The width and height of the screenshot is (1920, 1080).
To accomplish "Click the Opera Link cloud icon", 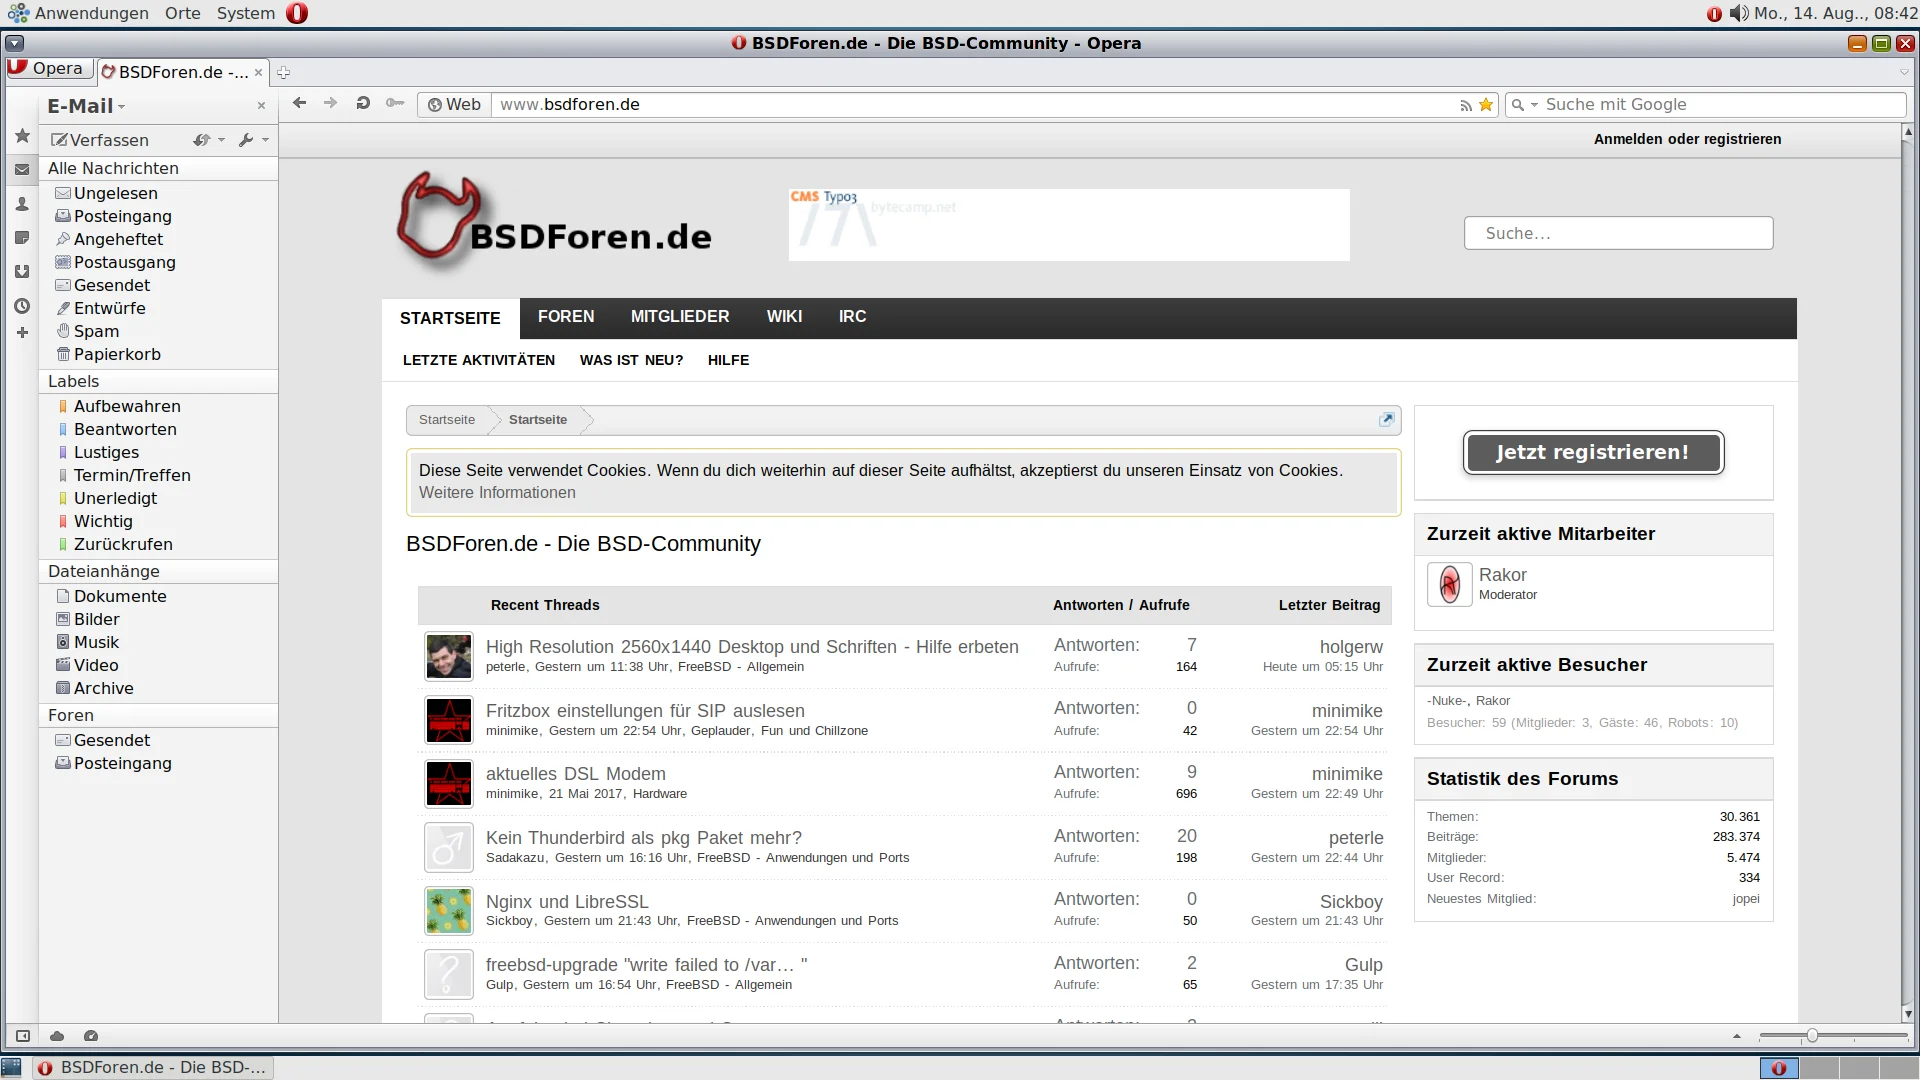I will tap(57, 1036).
